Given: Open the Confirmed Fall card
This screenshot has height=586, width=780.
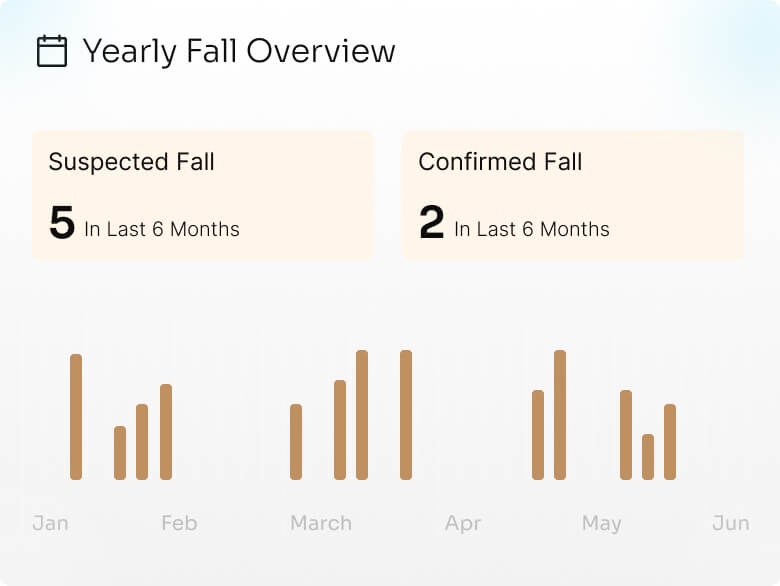Looking at the screenshot, I should 573,195.
